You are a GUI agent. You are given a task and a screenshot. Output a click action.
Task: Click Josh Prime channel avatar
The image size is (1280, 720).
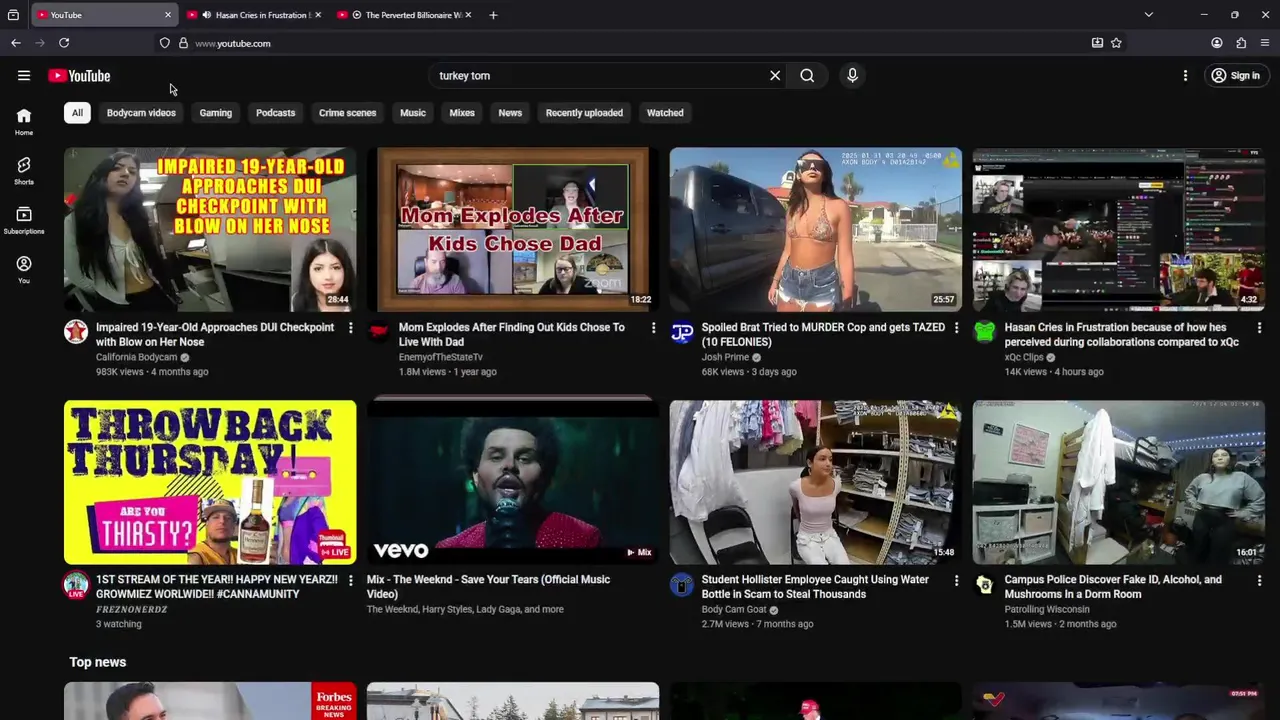point(682,332)
